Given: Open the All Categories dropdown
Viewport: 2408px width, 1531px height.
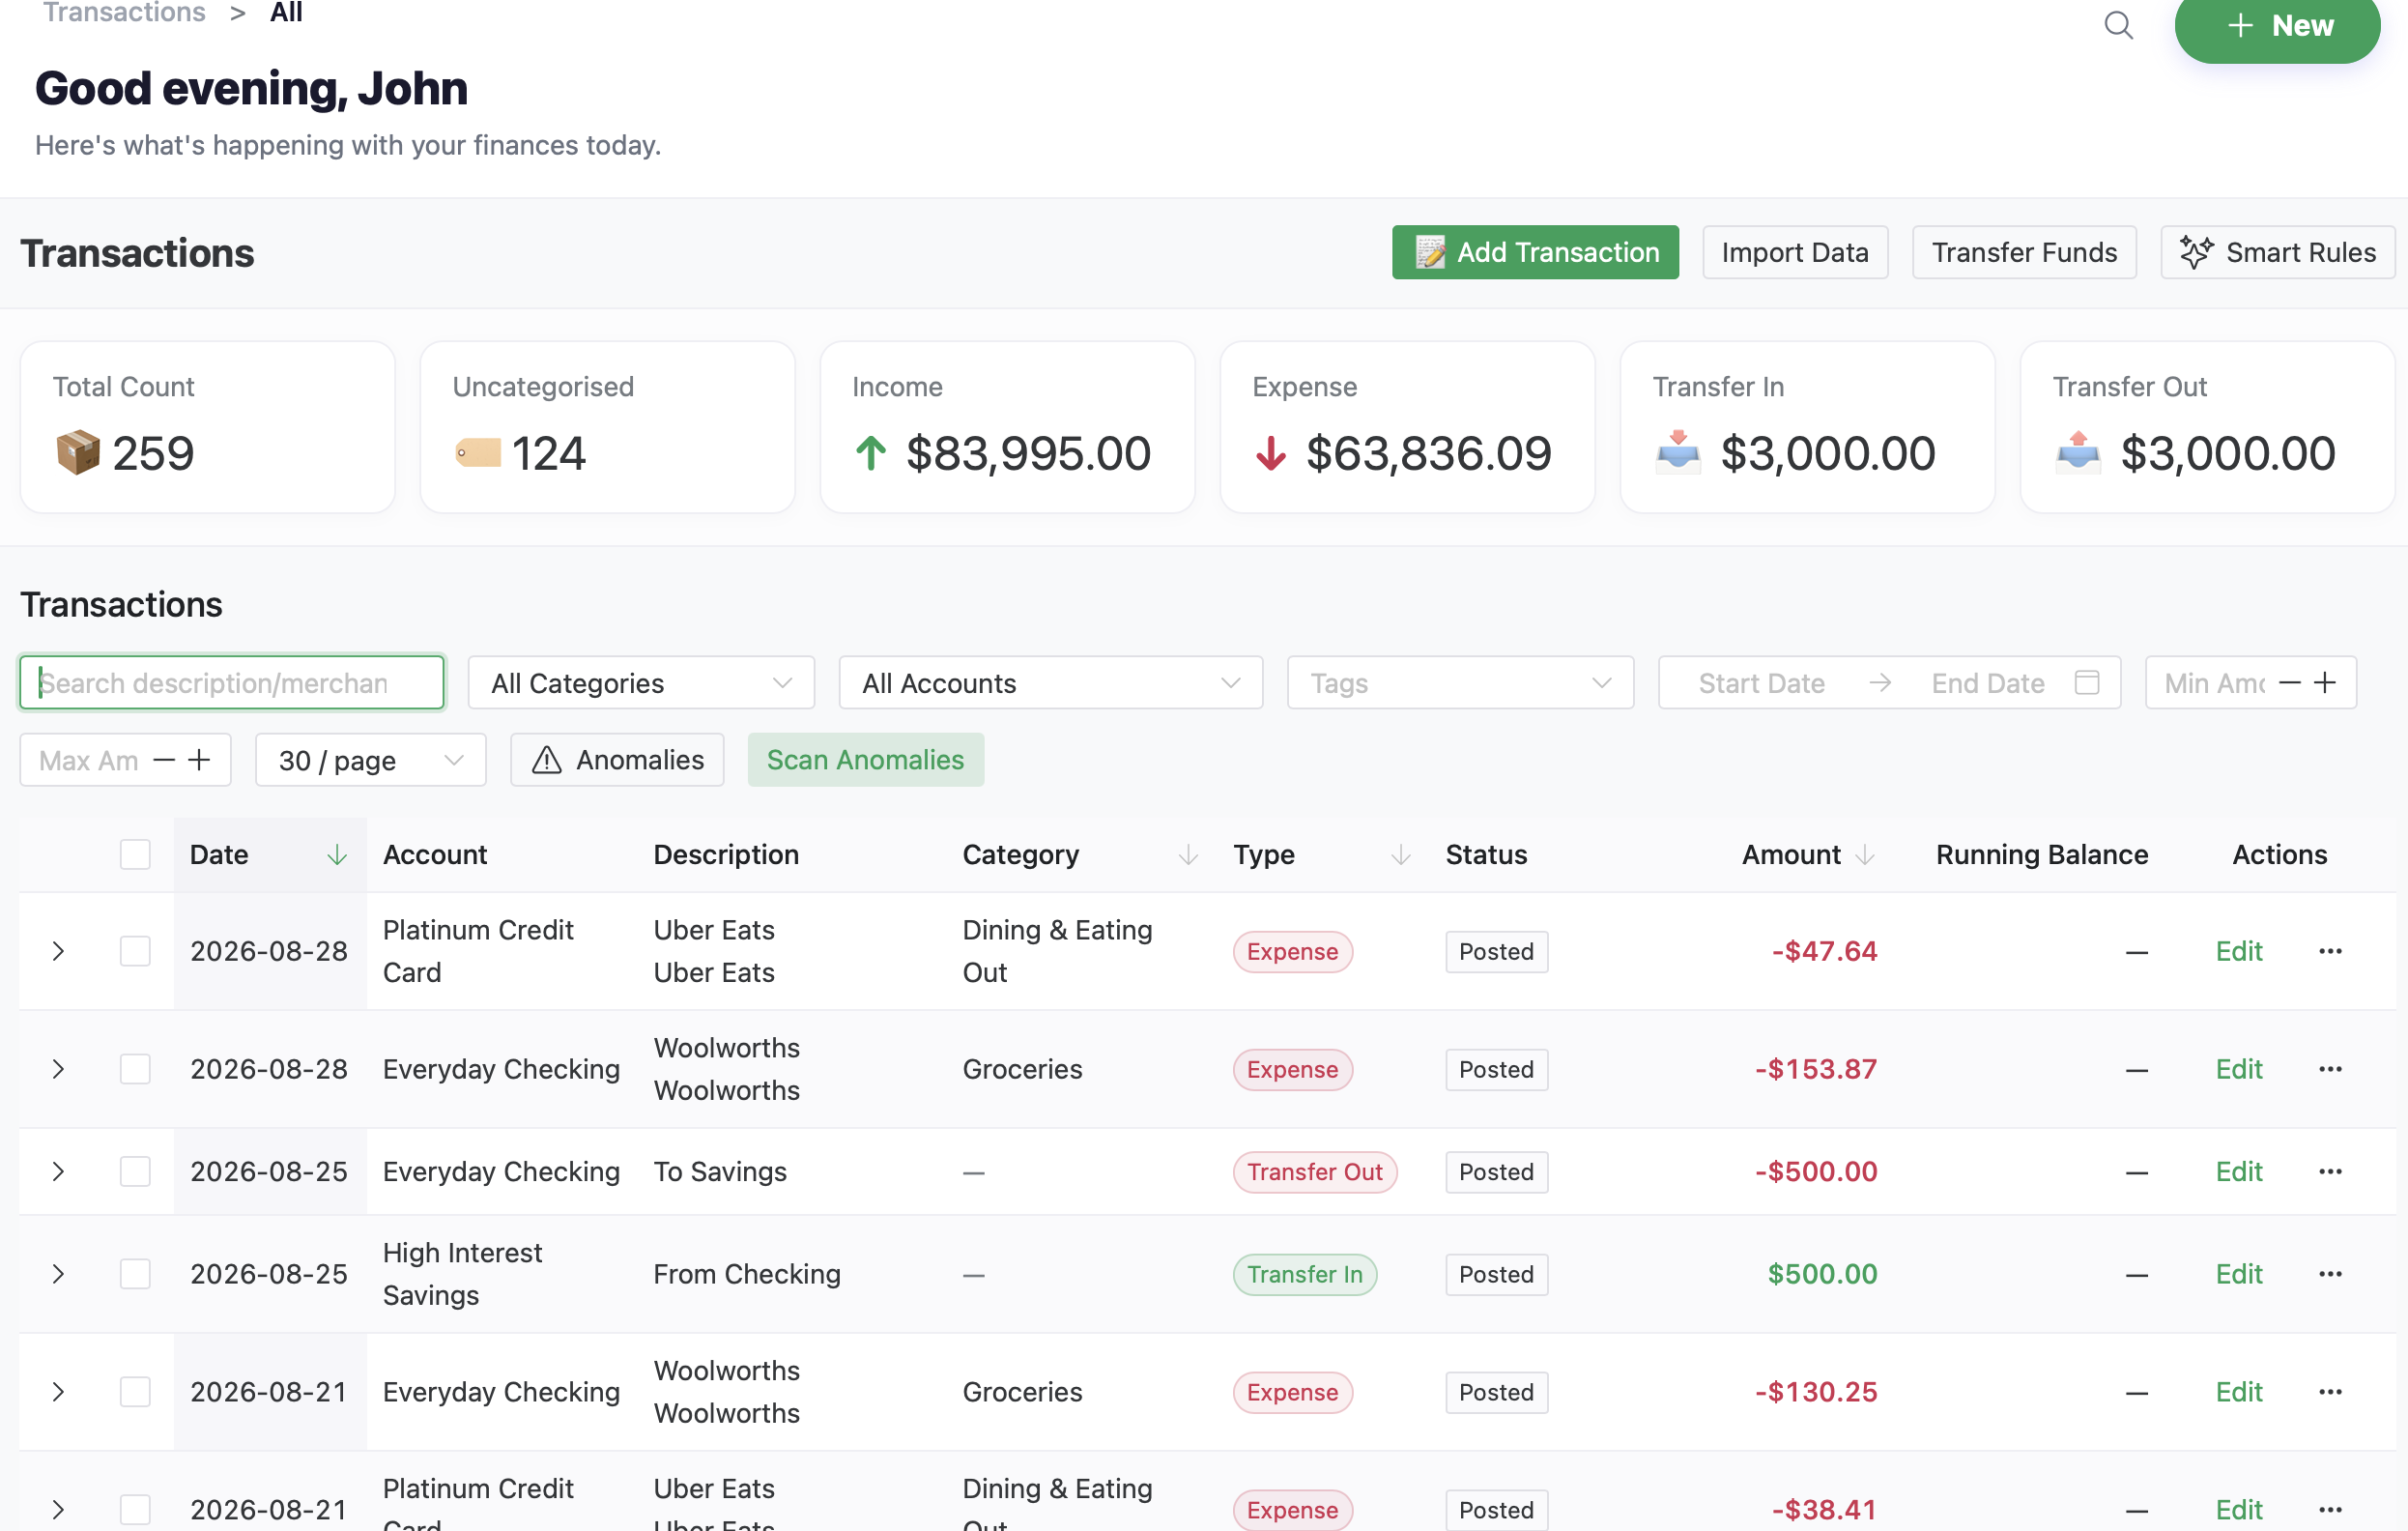Looking at the screenshot, I should click(x=641, y=683).
